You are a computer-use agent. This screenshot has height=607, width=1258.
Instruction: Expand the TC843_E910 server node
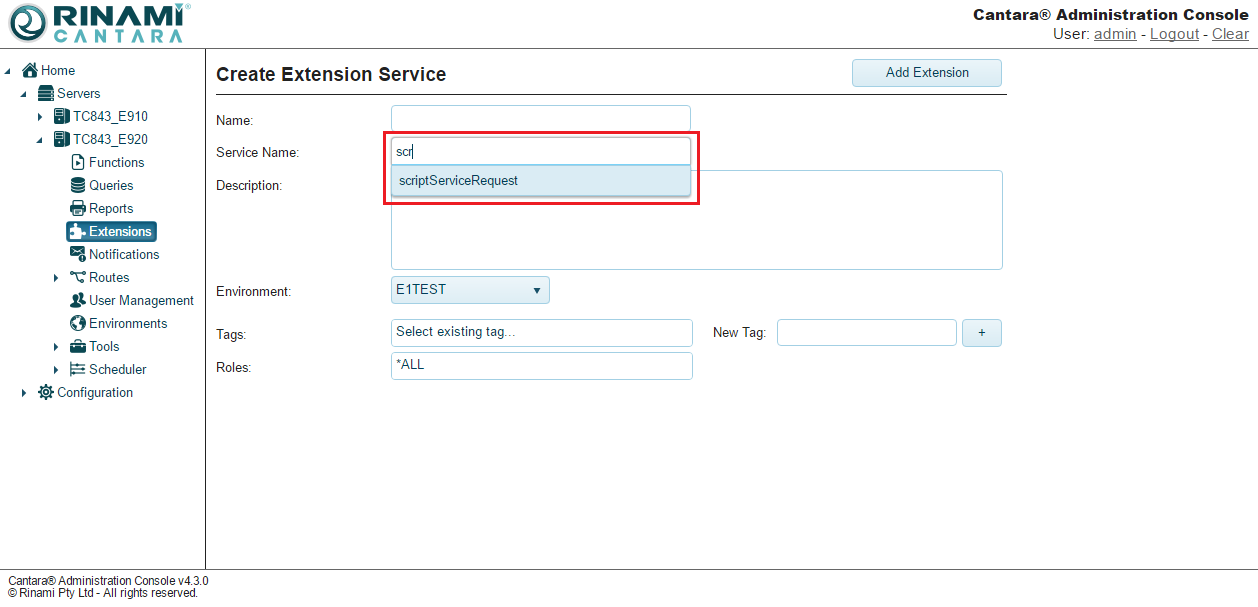(40, 117)
